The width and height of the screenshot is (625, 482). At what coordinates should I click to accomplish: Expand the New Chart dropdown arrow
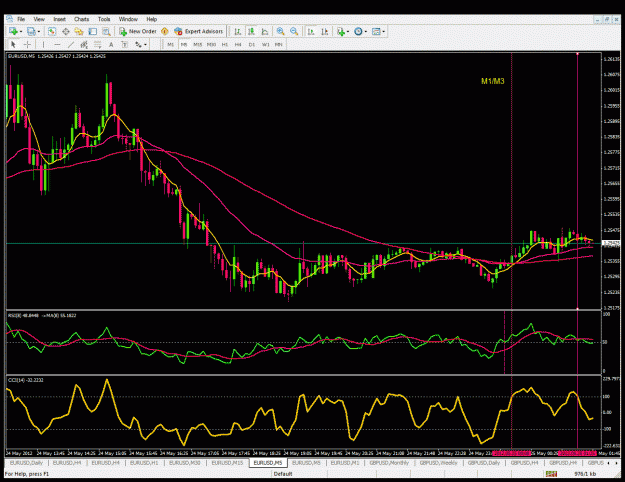[x=21, y=31]
